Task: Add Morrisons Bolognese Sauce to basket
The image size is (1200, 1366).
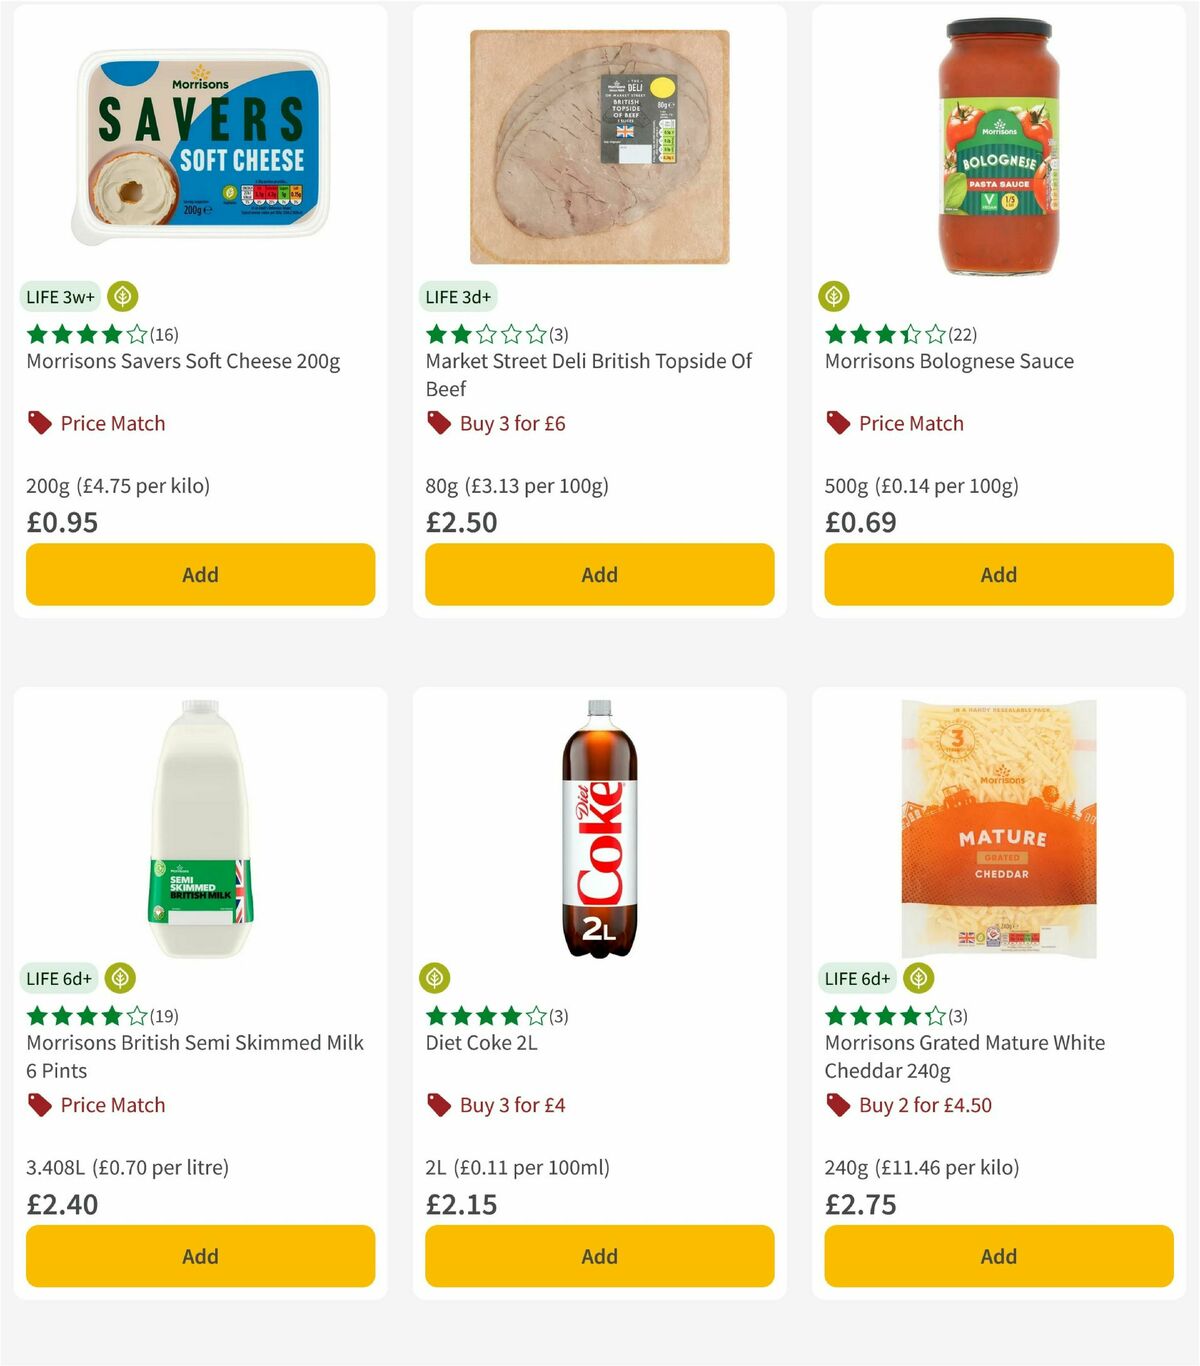Action: [998, 574]
